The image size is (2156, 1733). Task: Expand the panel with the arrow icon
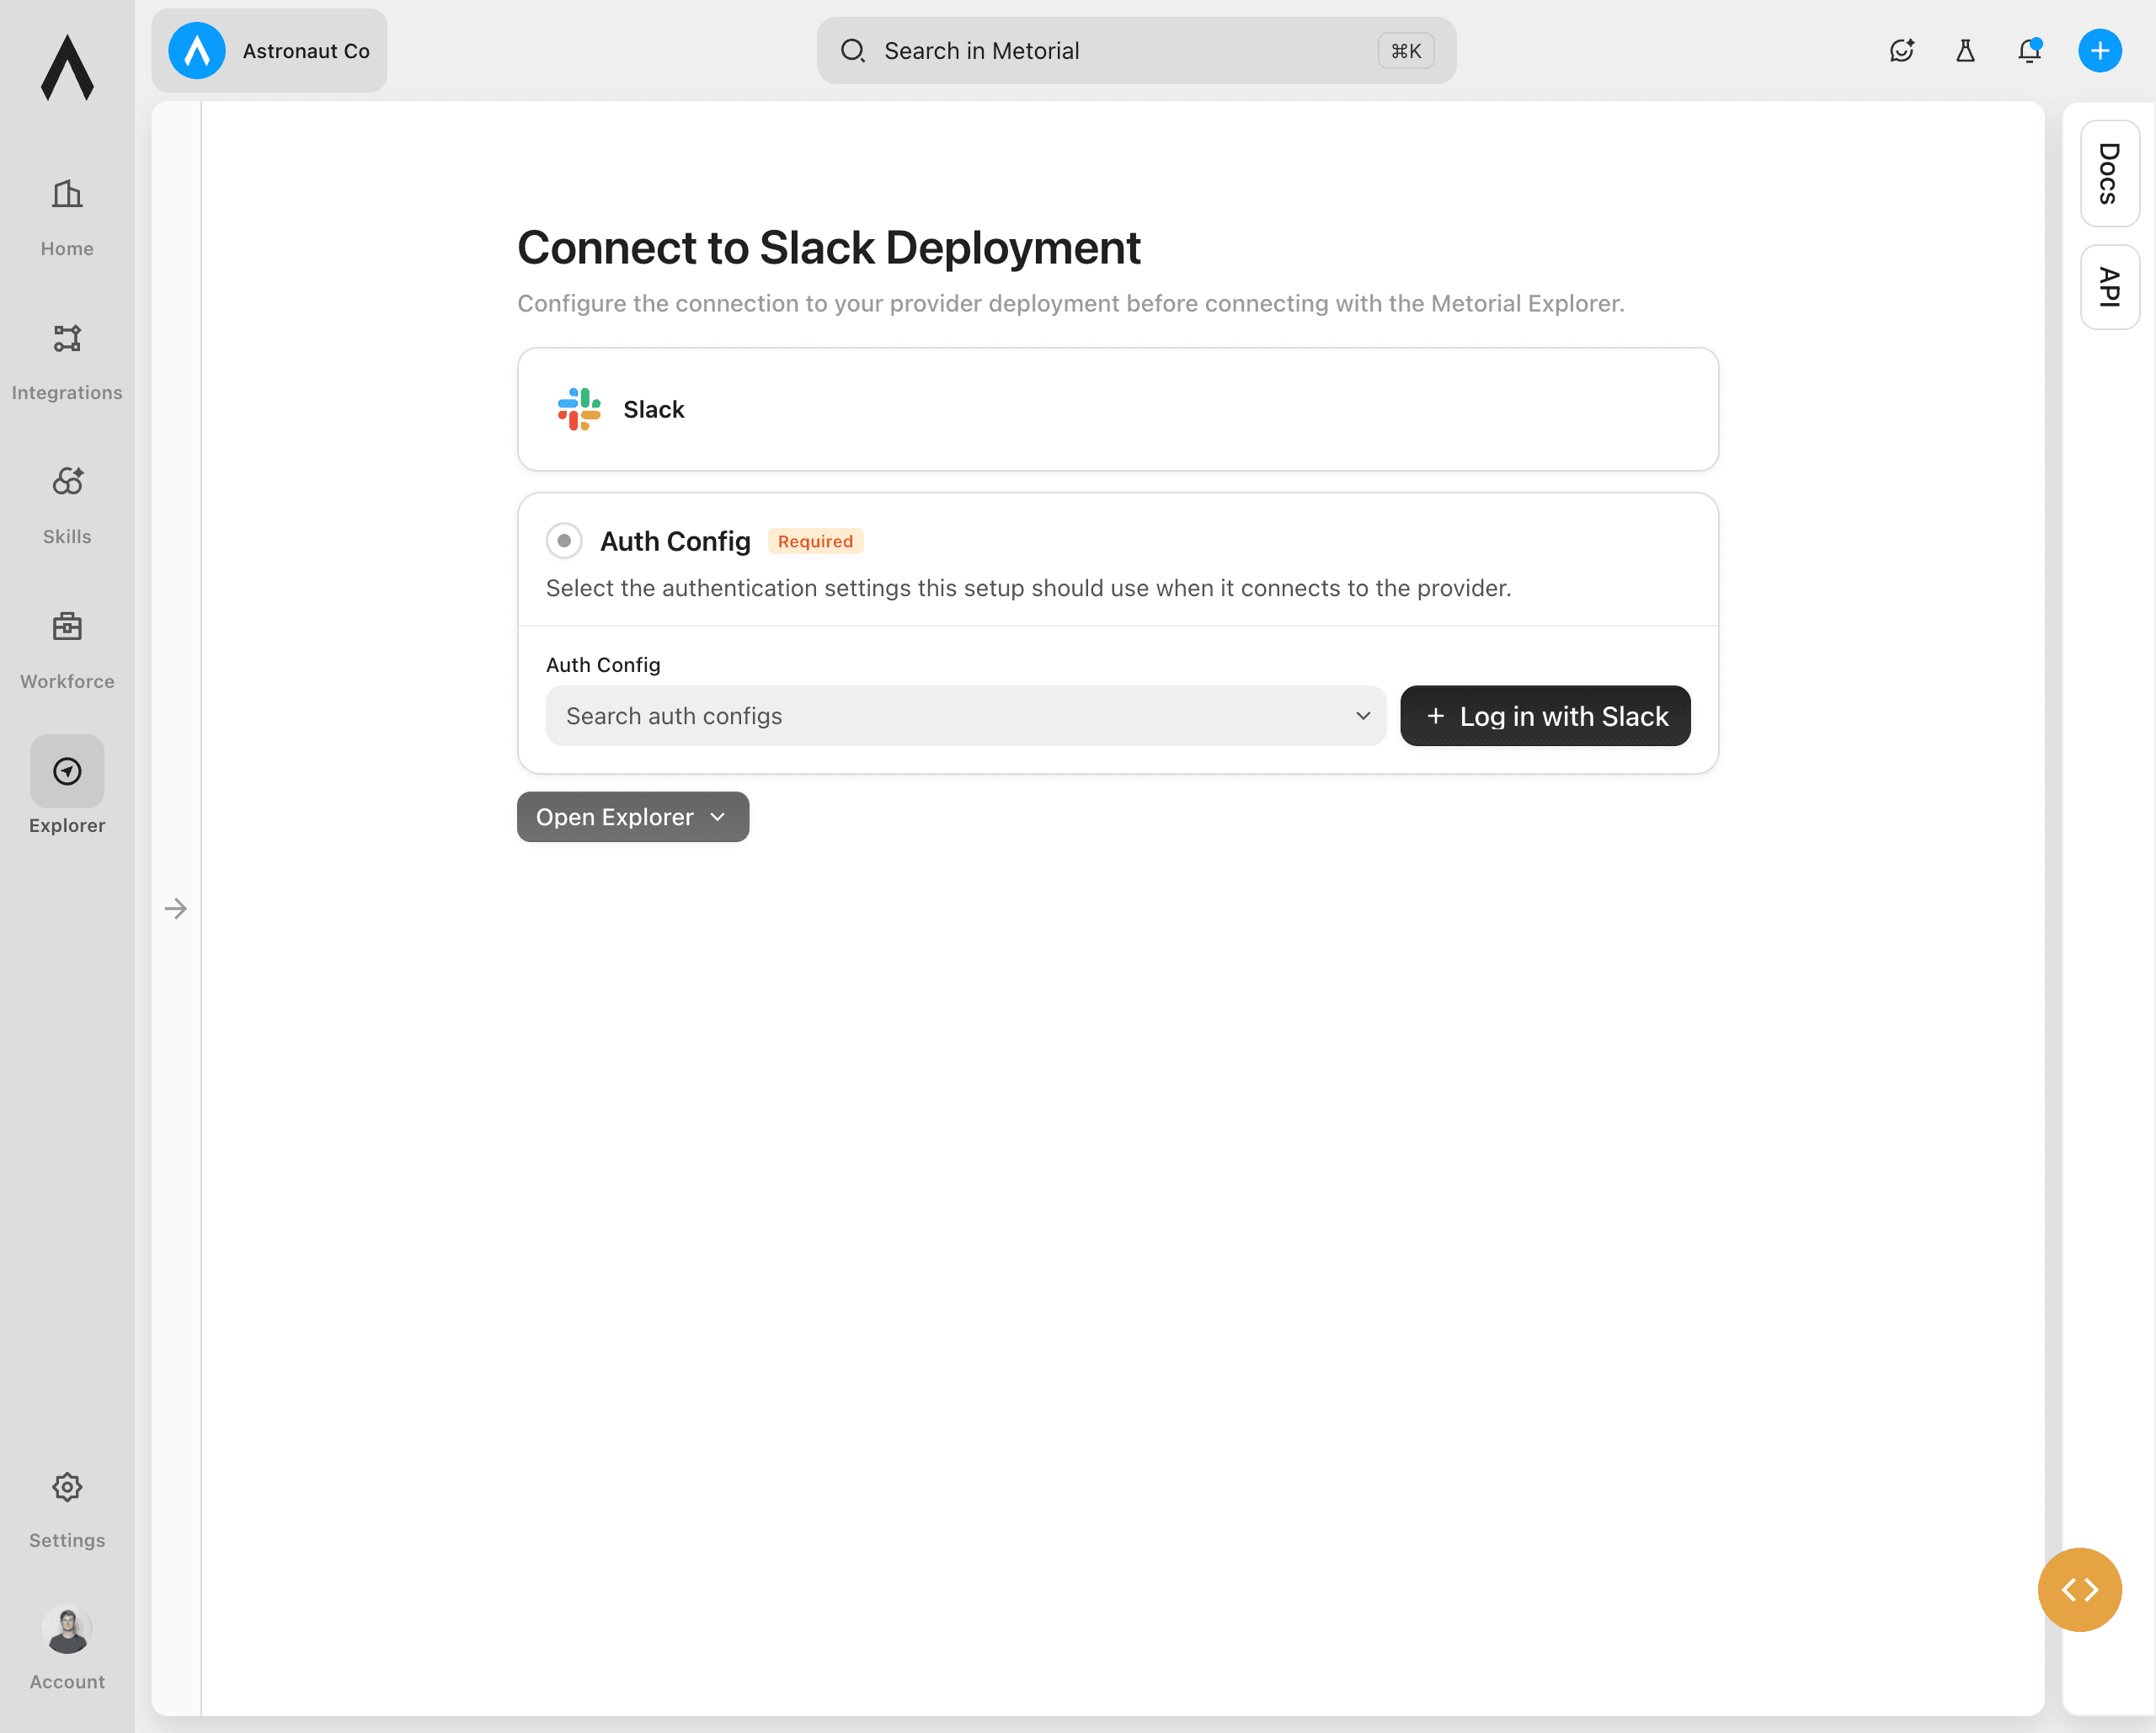pos(176,908)
